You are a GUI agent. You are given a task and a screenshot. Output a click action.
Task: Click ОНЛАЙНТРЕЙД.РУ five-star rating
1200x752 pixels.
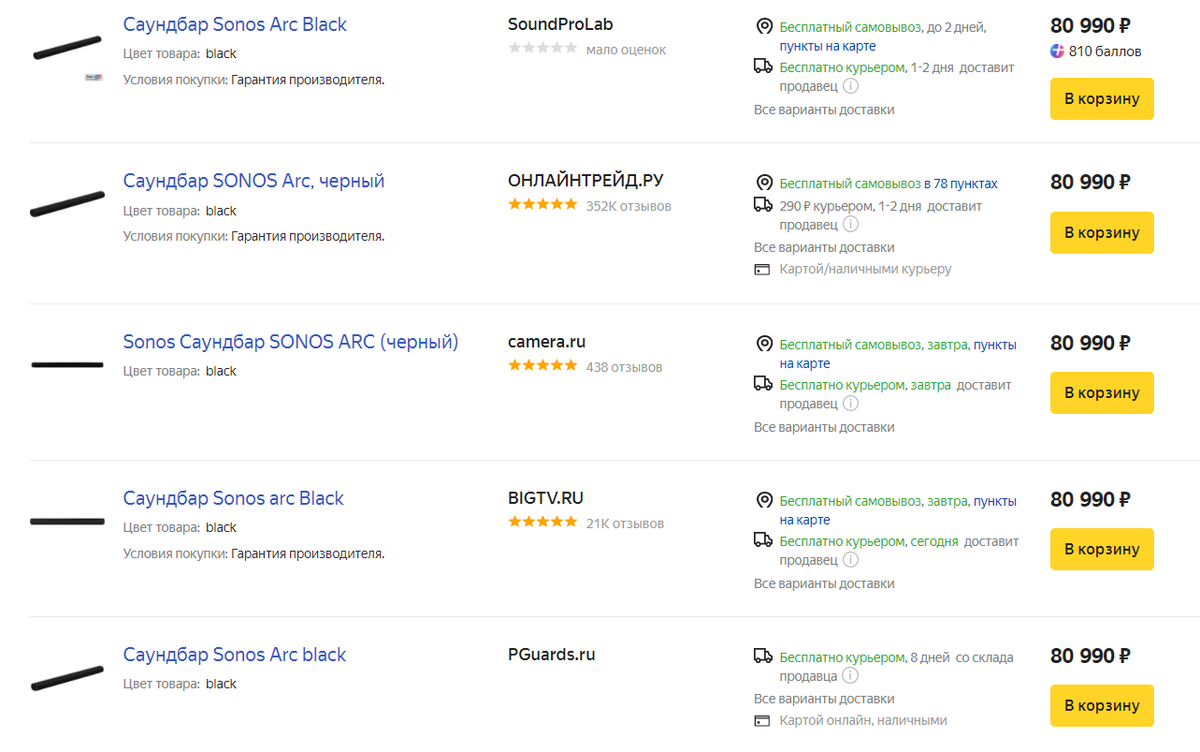click(x=542, y=205)
